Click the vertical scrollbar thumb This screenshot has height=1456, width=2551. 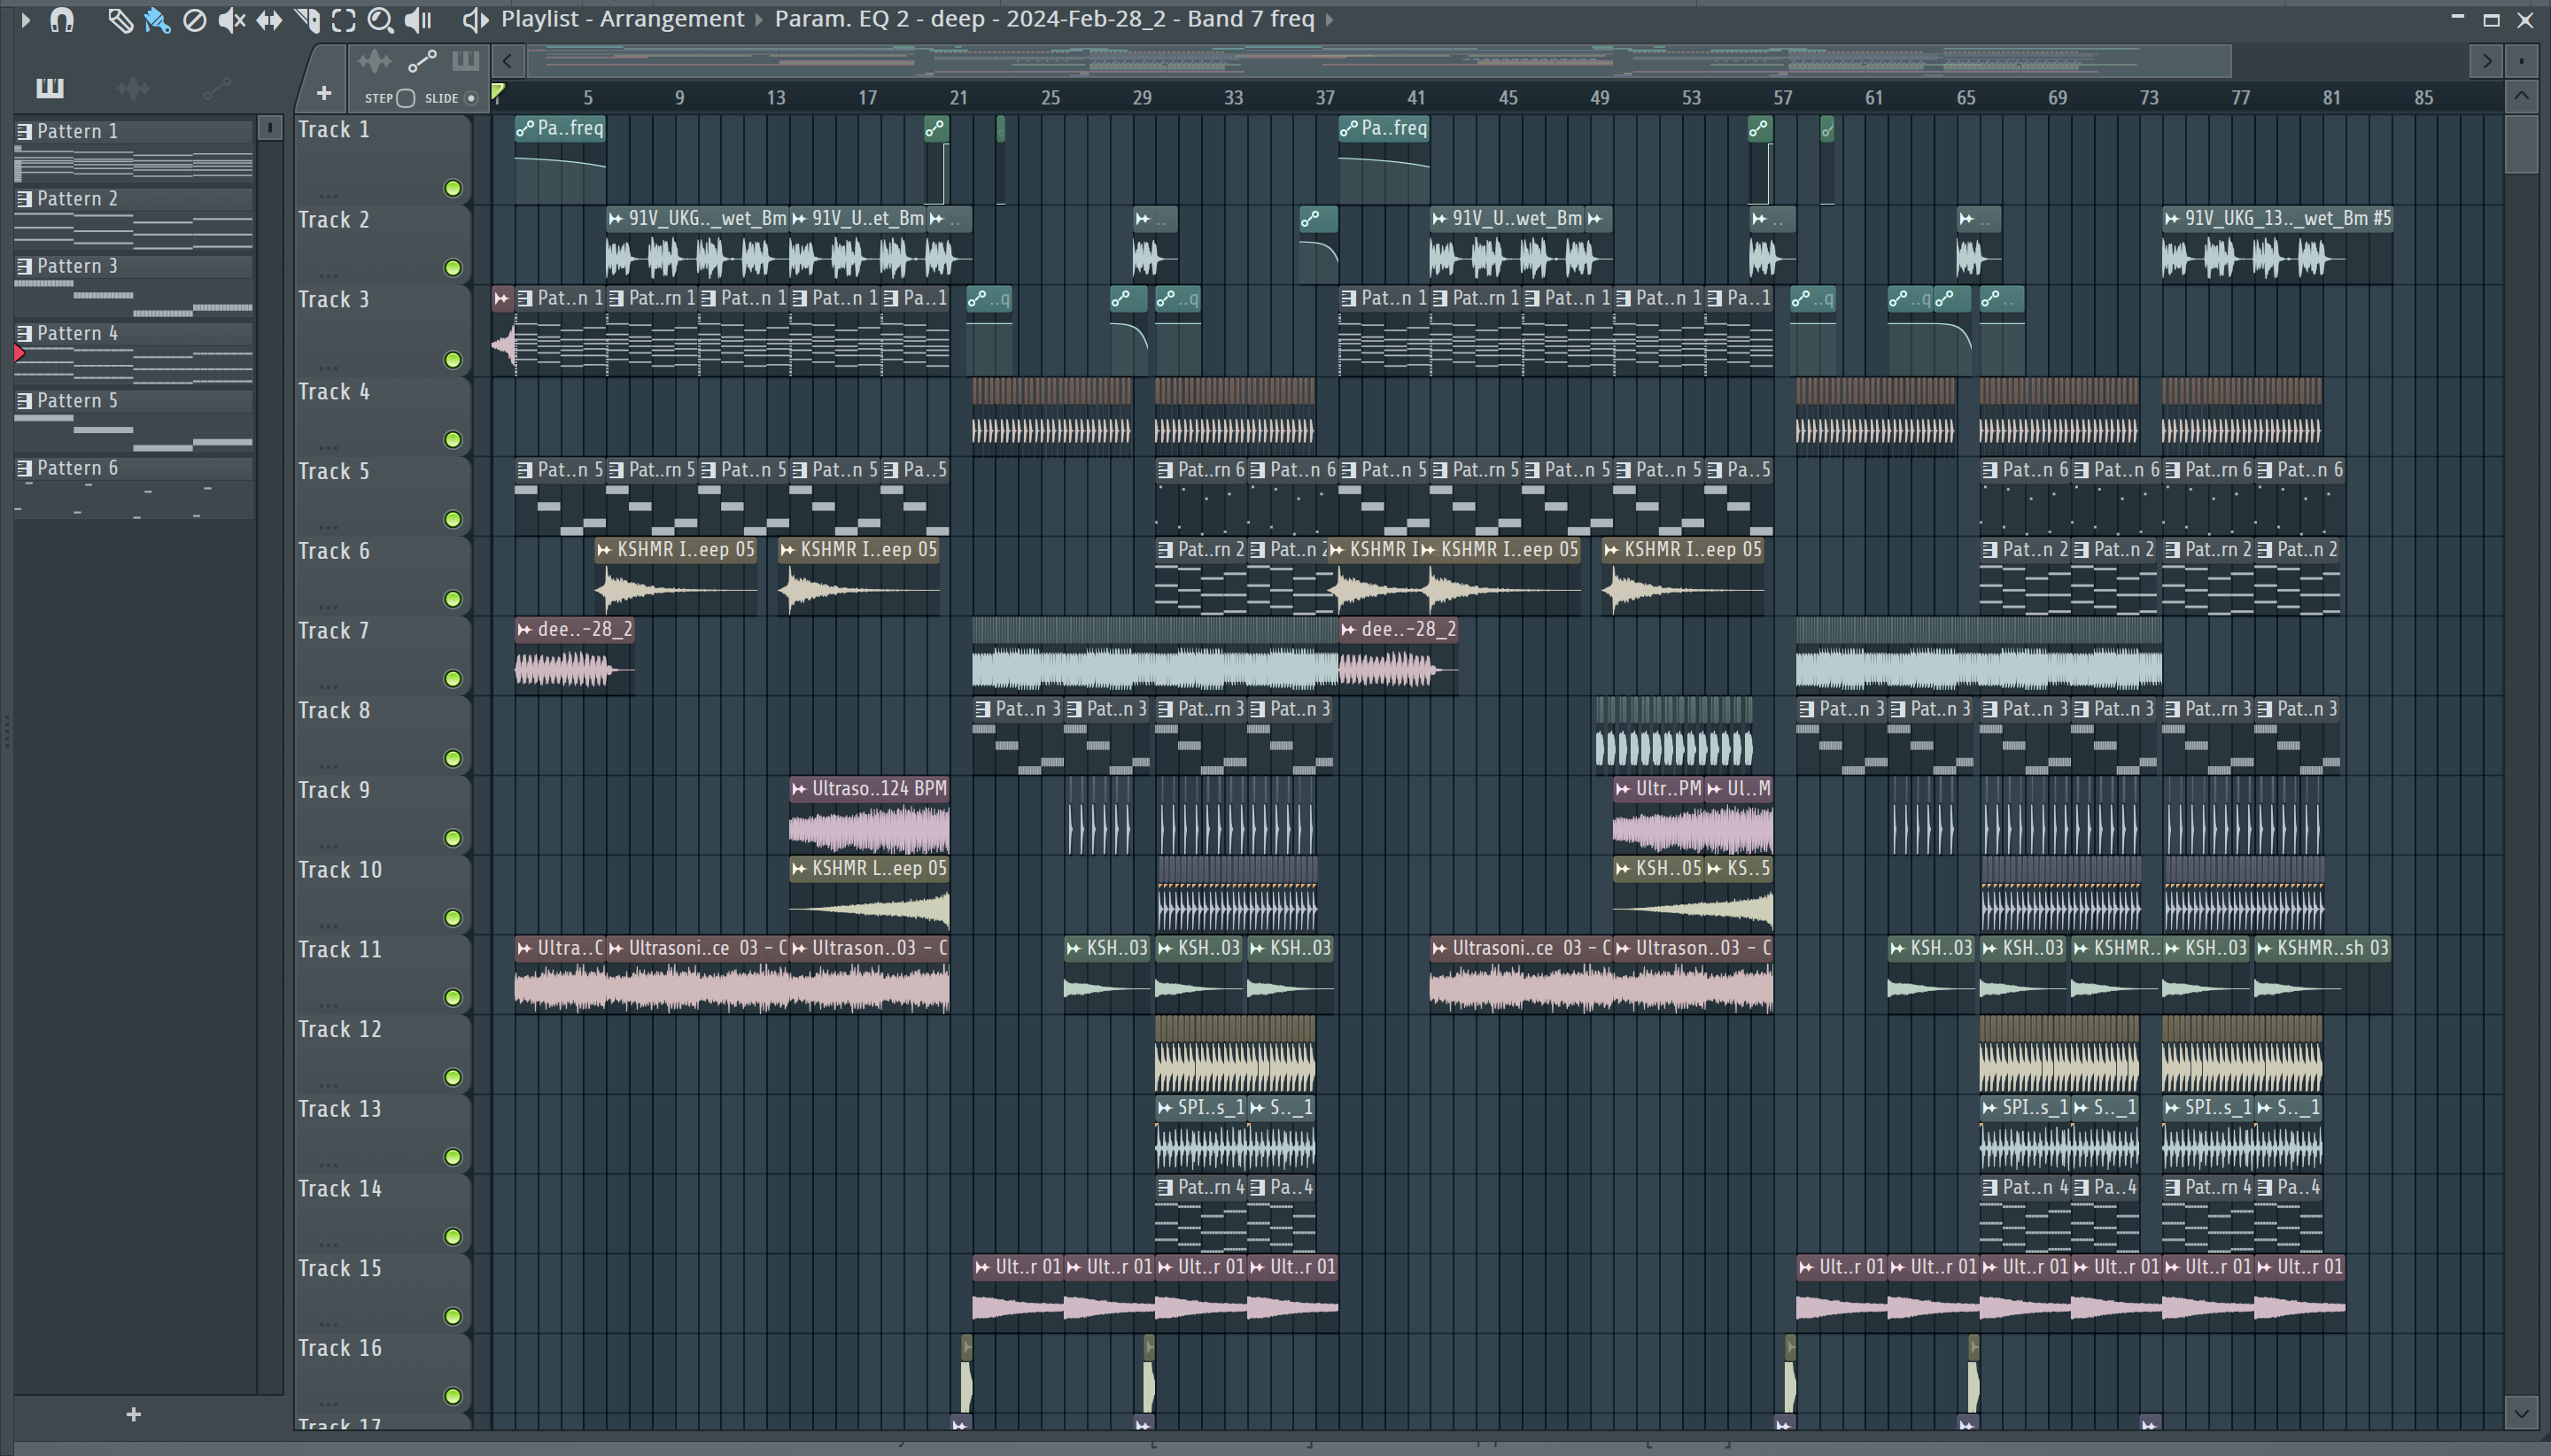point(2521,145)
